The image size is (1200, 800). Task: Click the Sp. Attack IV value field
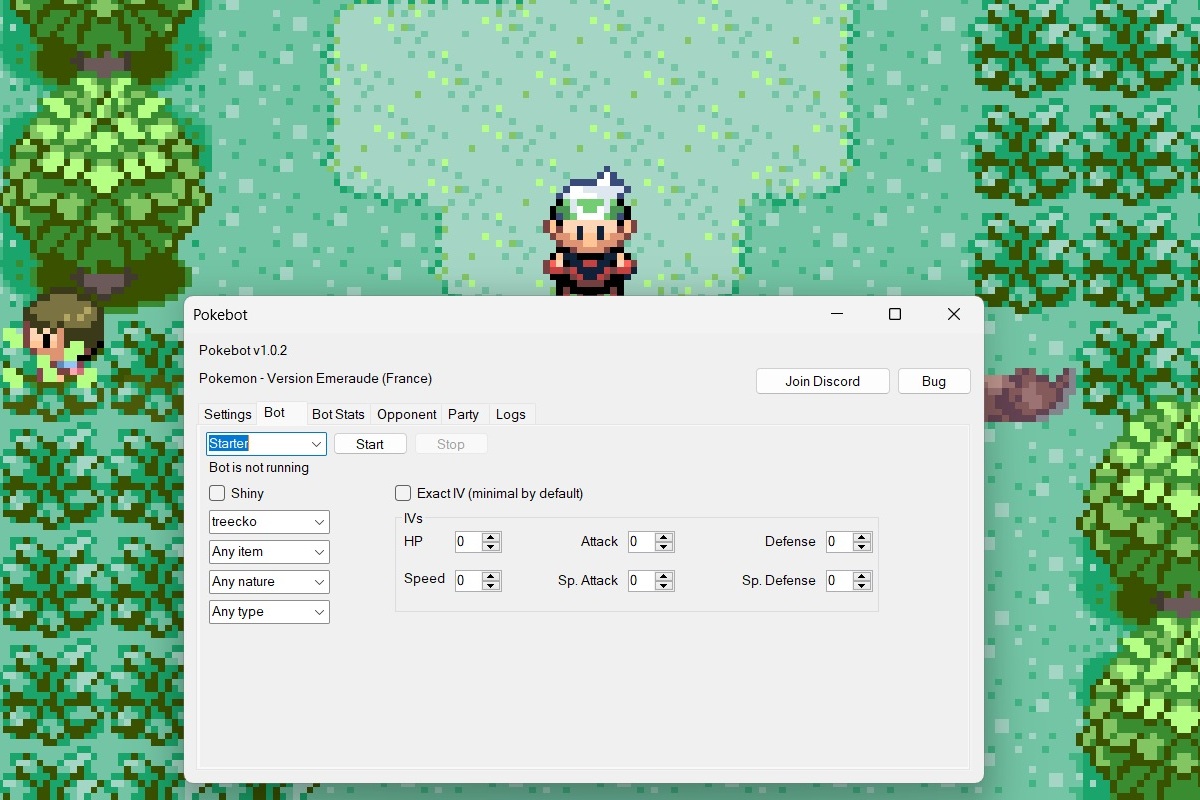click(641, 580)
